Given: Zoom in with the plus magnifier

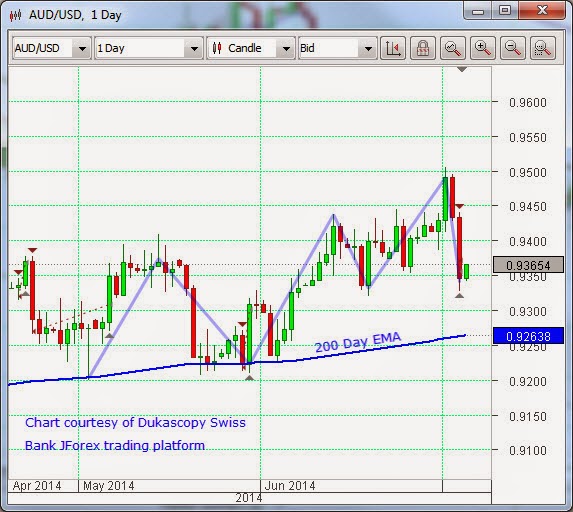Looking at the screenshot, I should [483, 48].
